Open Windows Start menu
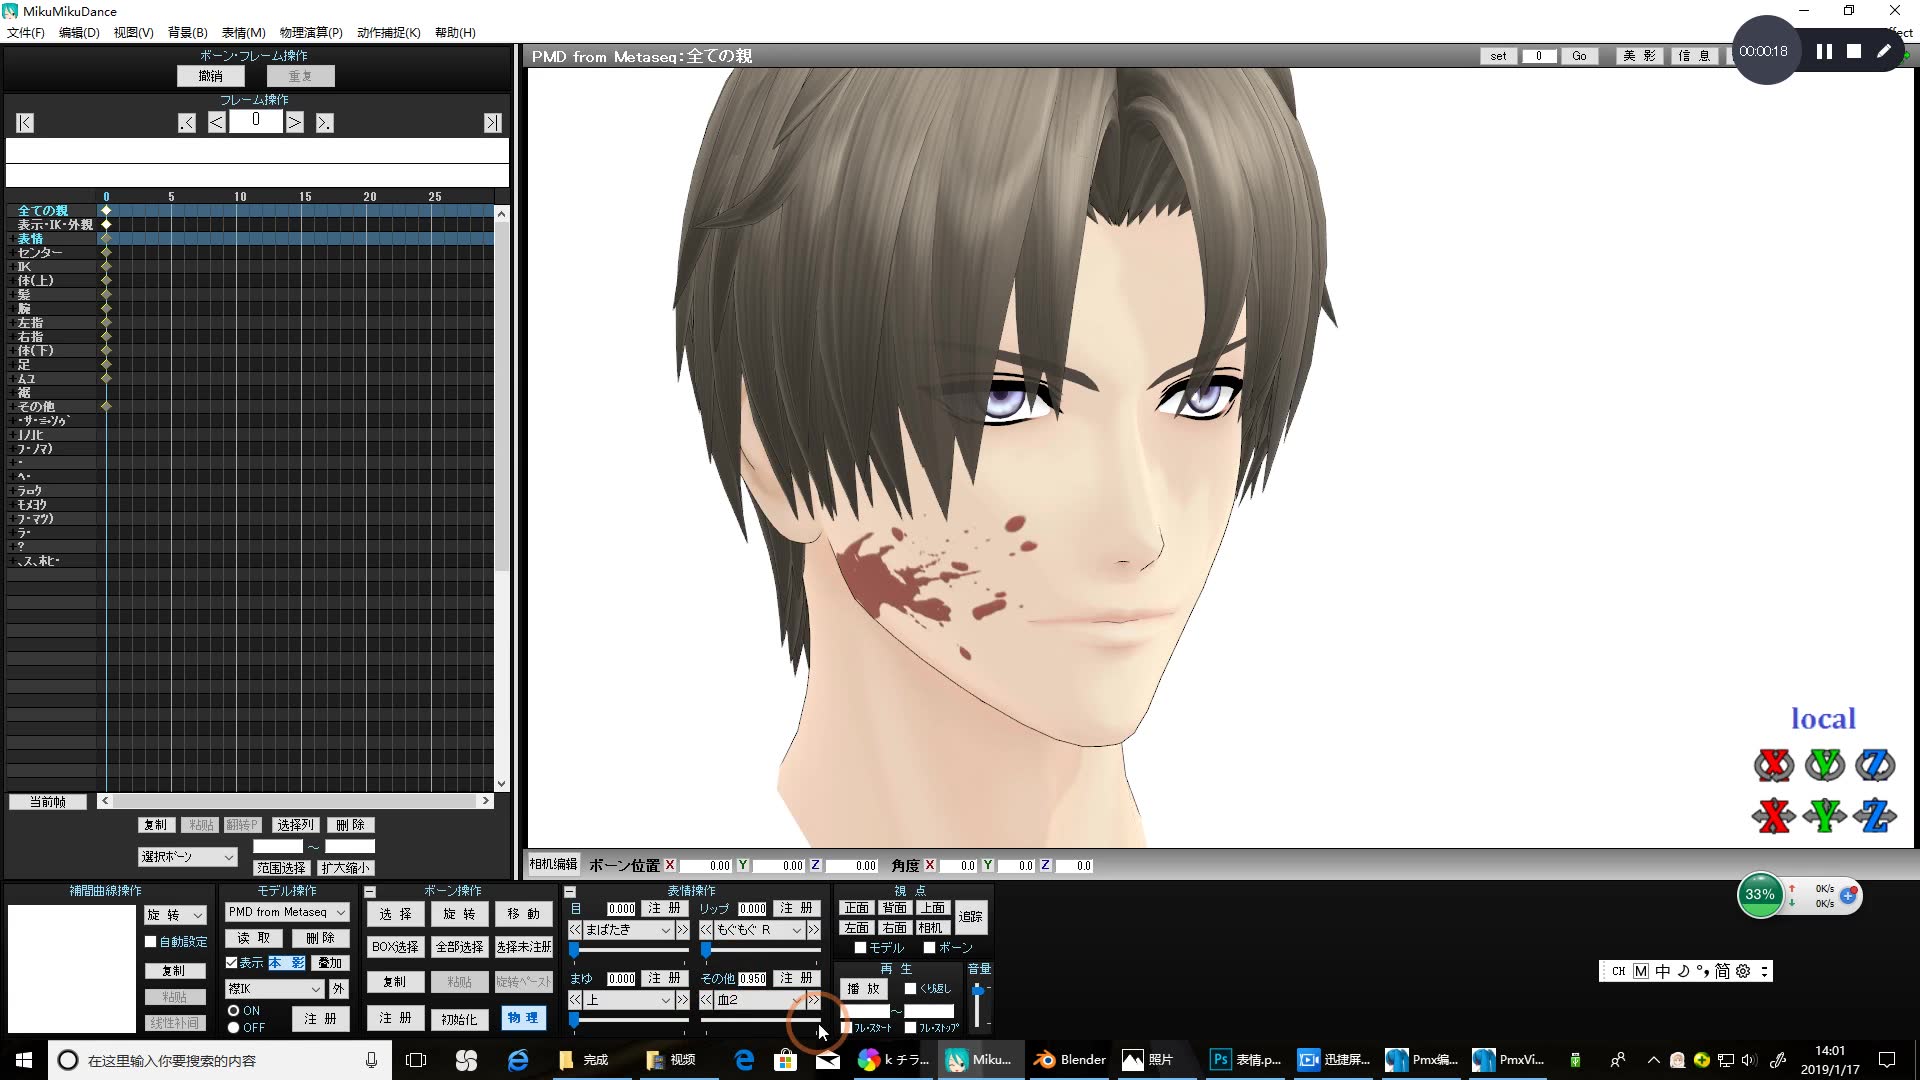Screen dimensions: 1920x1080 coord(24,1060)
